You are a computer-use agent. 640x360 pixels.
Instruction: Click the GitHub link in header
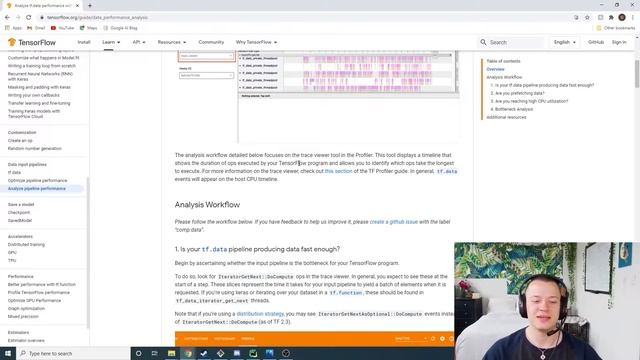596,42
